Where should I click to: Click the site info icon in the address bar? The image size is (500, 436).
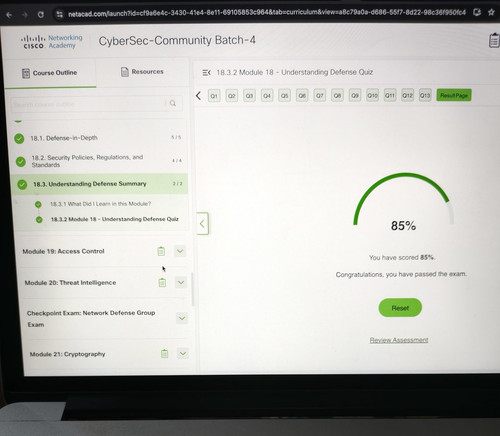[60, 14]
